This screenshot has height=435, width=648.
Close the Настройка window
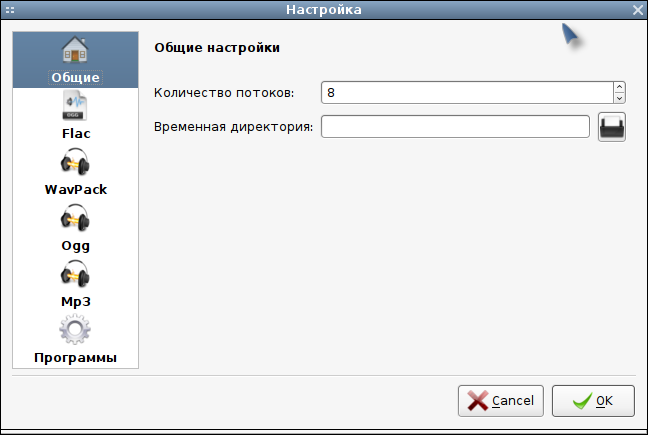point(638,10)
